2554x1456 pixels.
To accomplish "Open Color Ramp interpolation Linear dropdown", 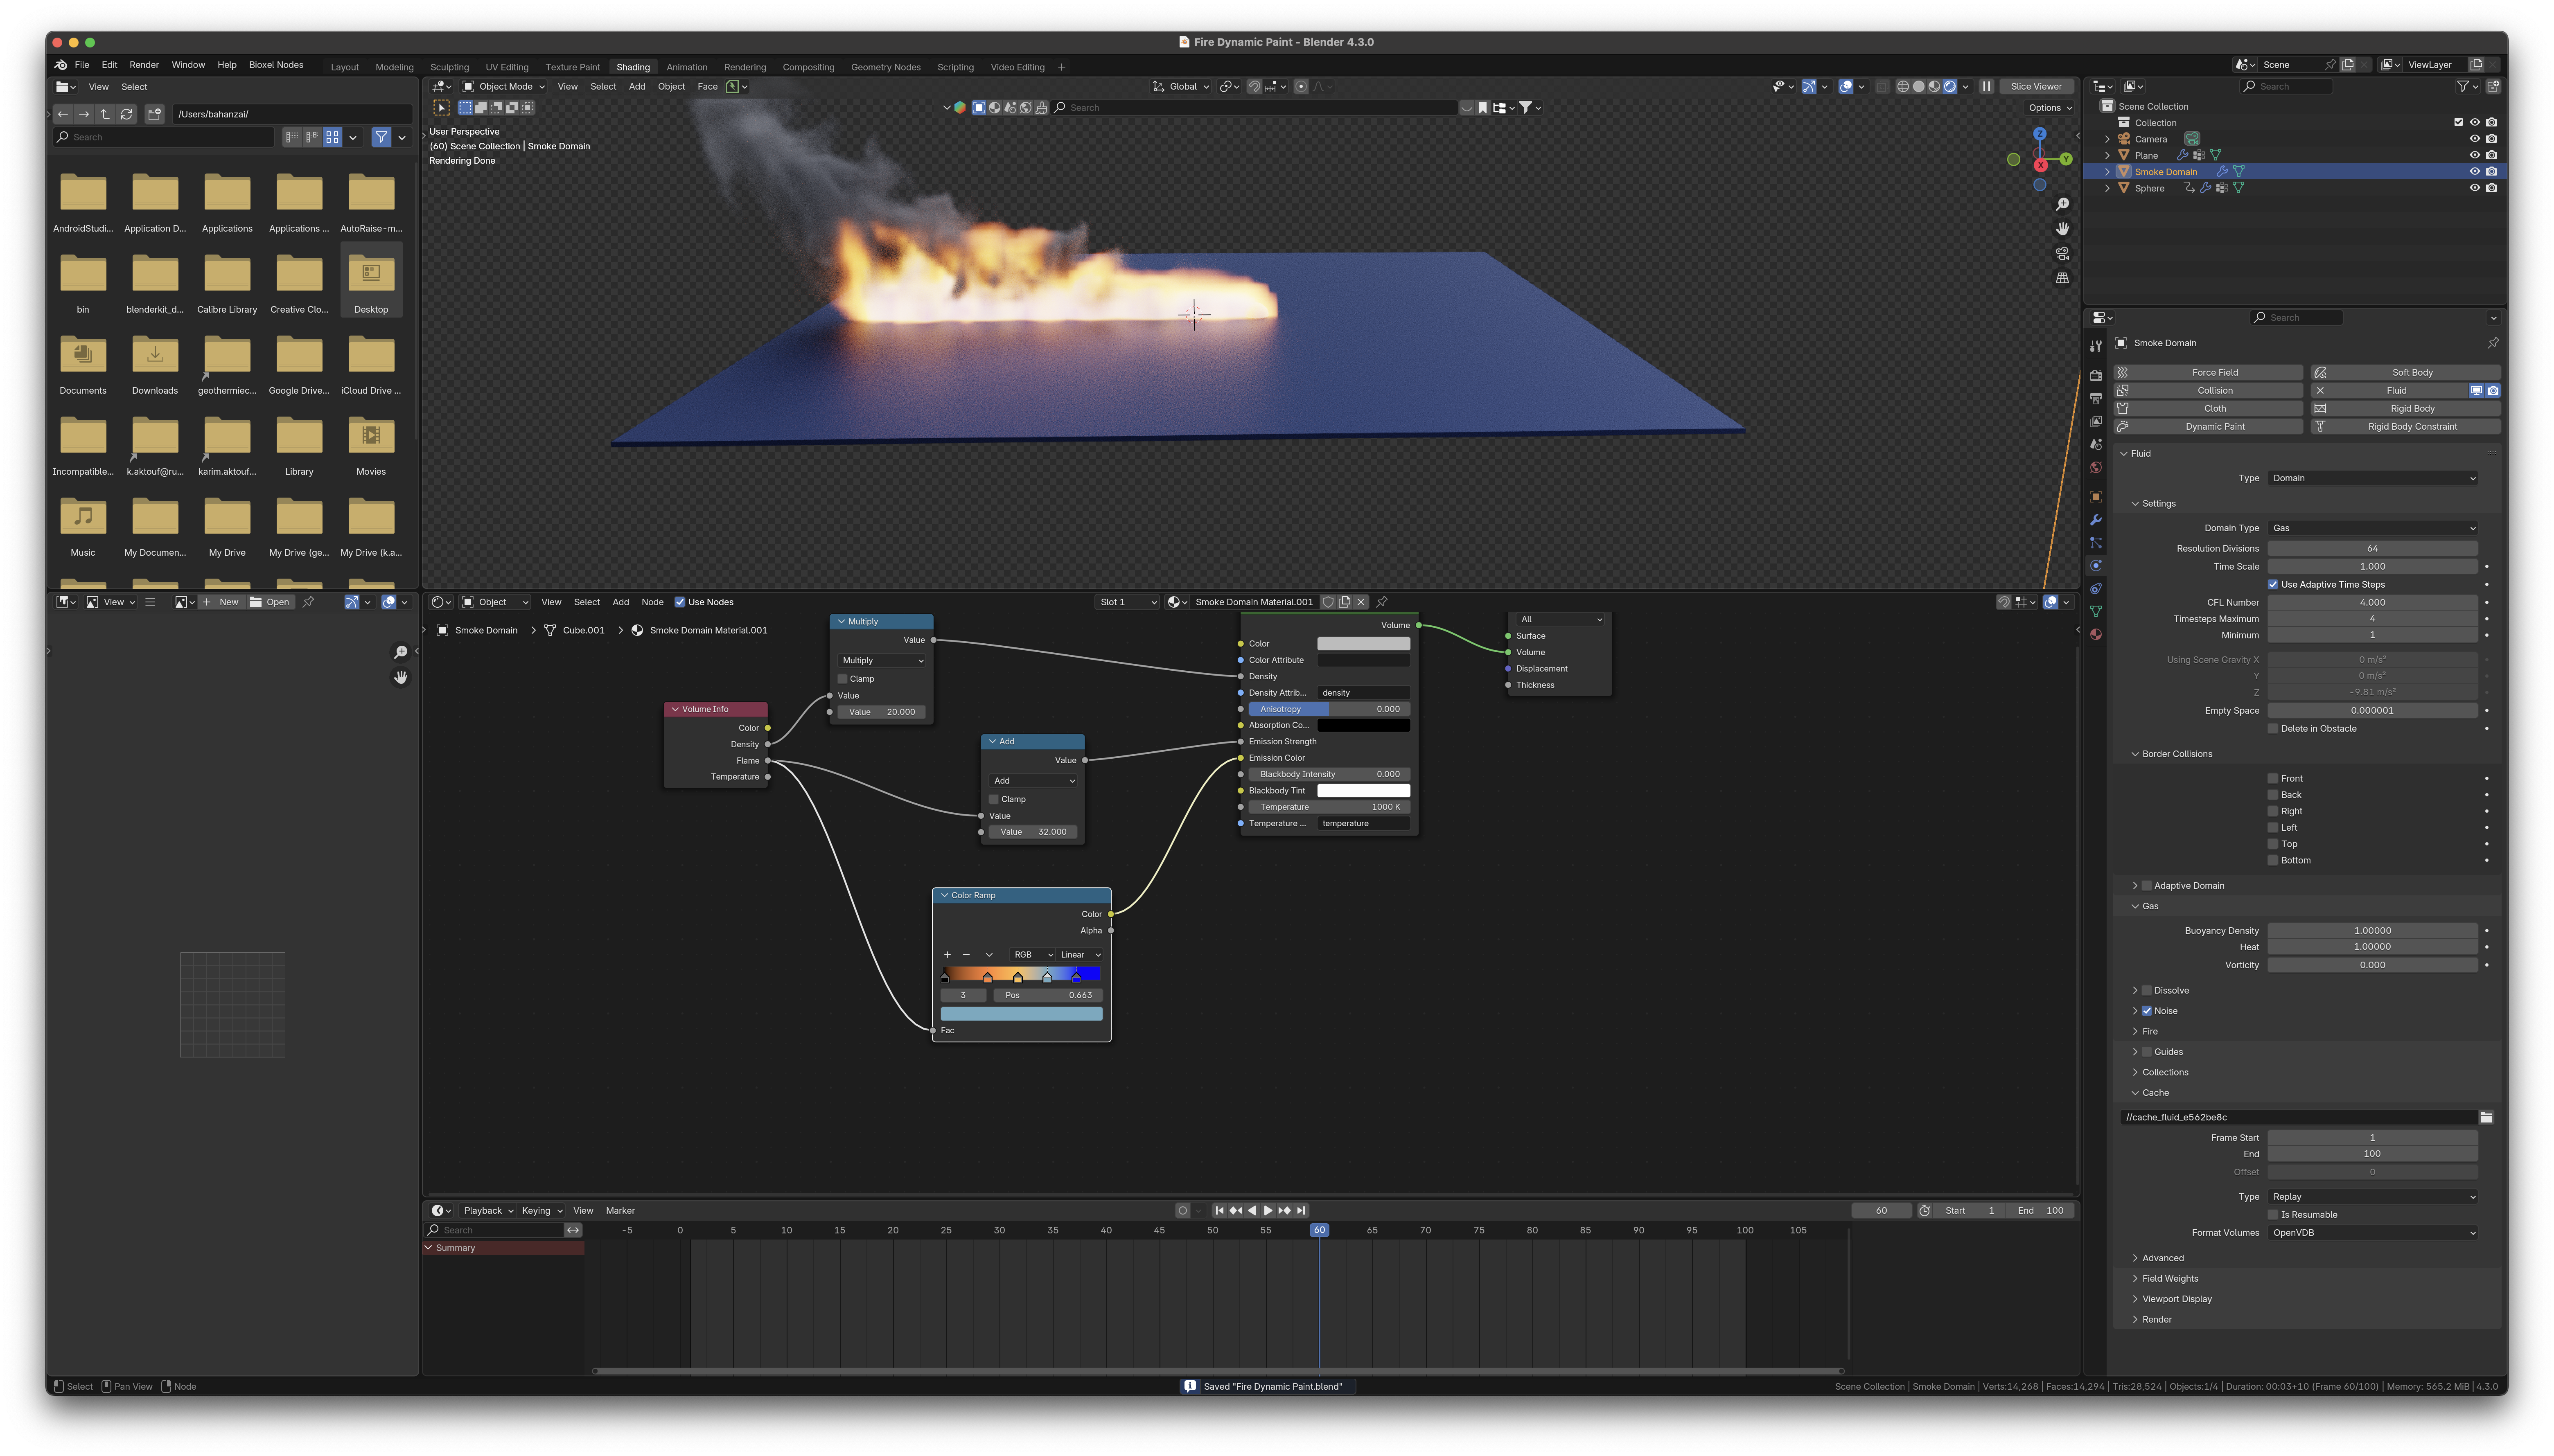I will (1080, 955).
